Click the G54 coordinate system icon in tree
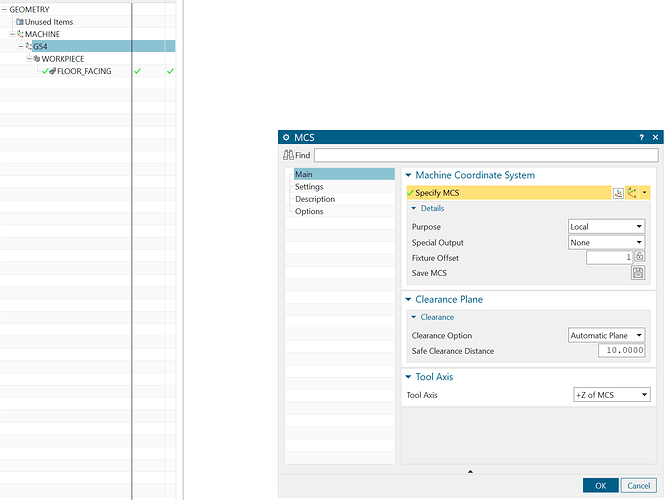Screen dimensions: 665x500 point(29,46)
